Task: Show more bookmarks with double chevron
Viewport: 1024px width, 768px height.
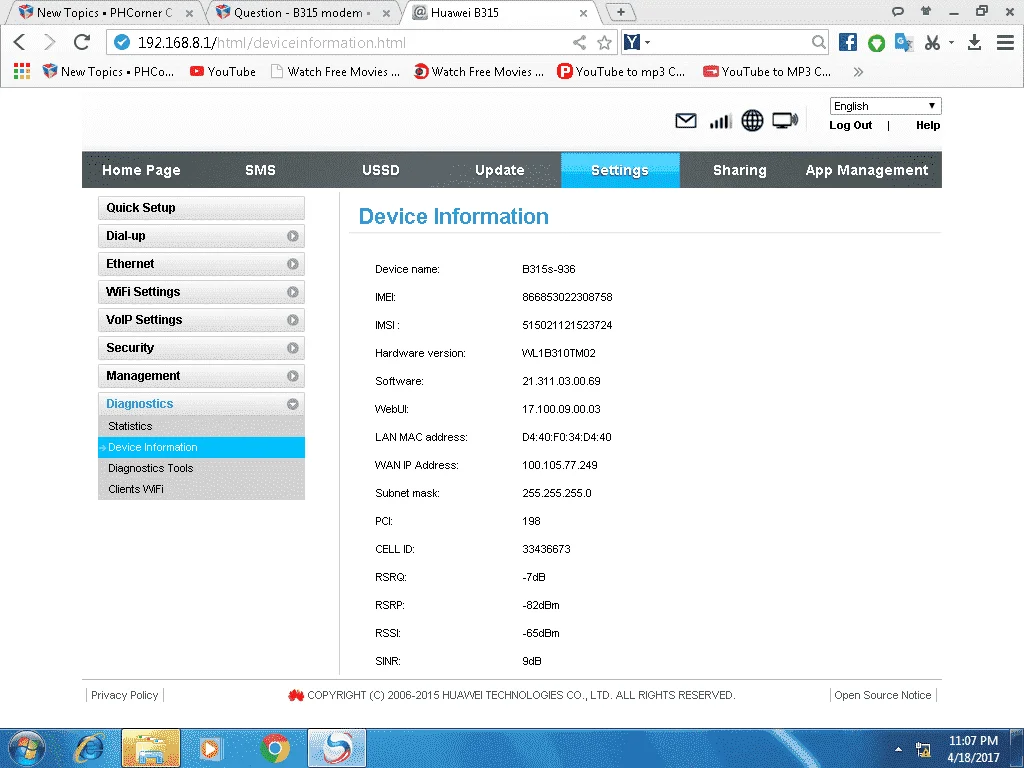Action: [858, 72]
